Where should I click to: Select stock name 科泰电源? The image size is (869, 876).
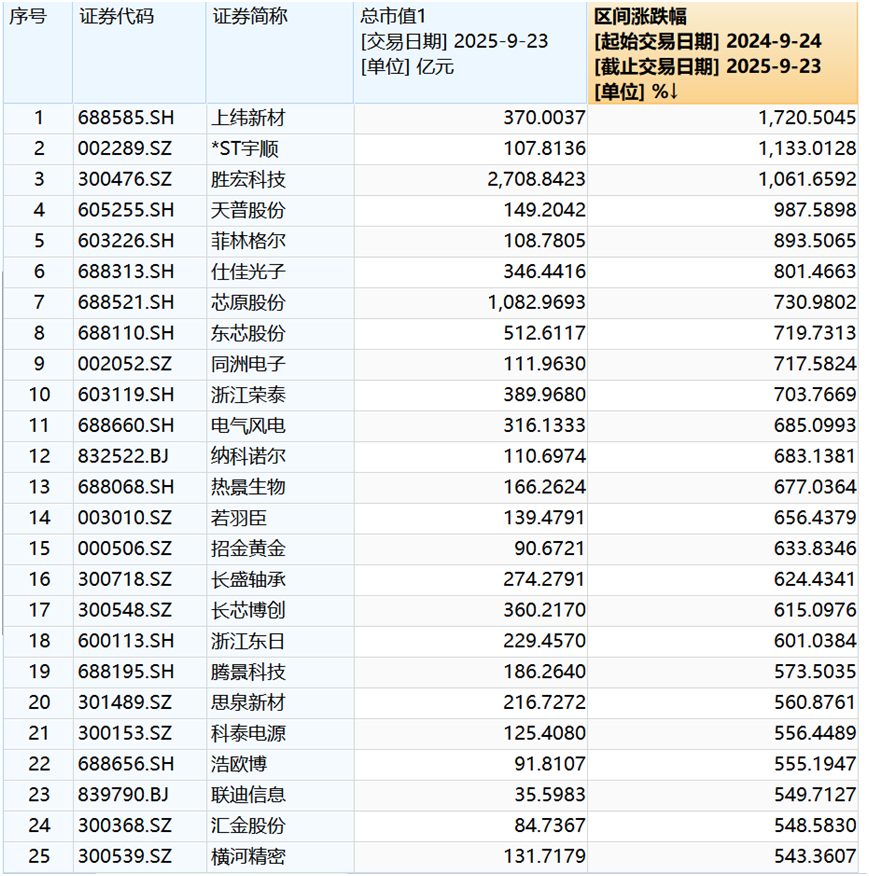point(248,733)
